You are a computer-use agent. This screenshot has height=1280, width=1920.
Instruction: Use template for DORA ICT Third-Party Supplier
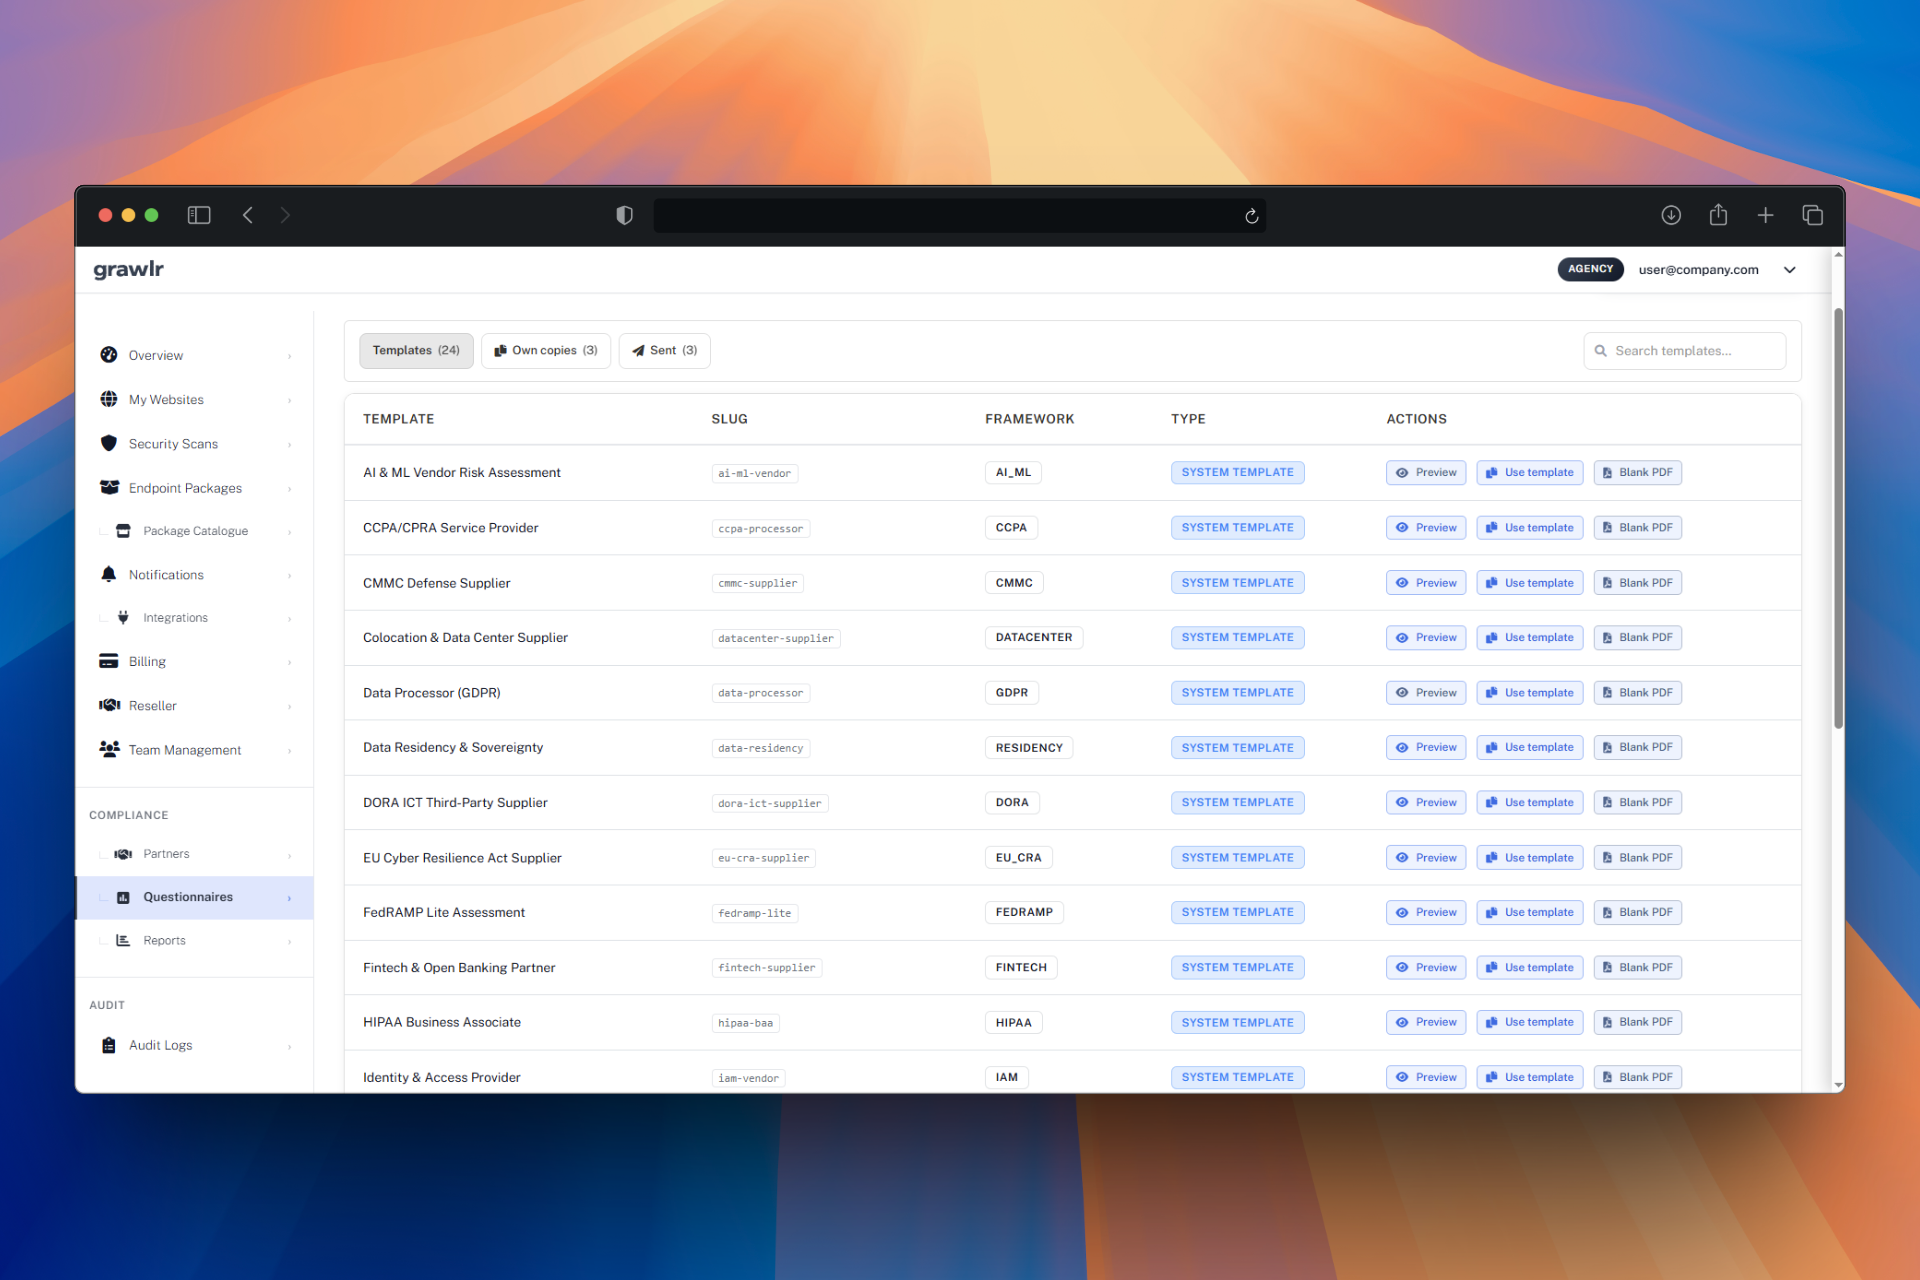1530,802
